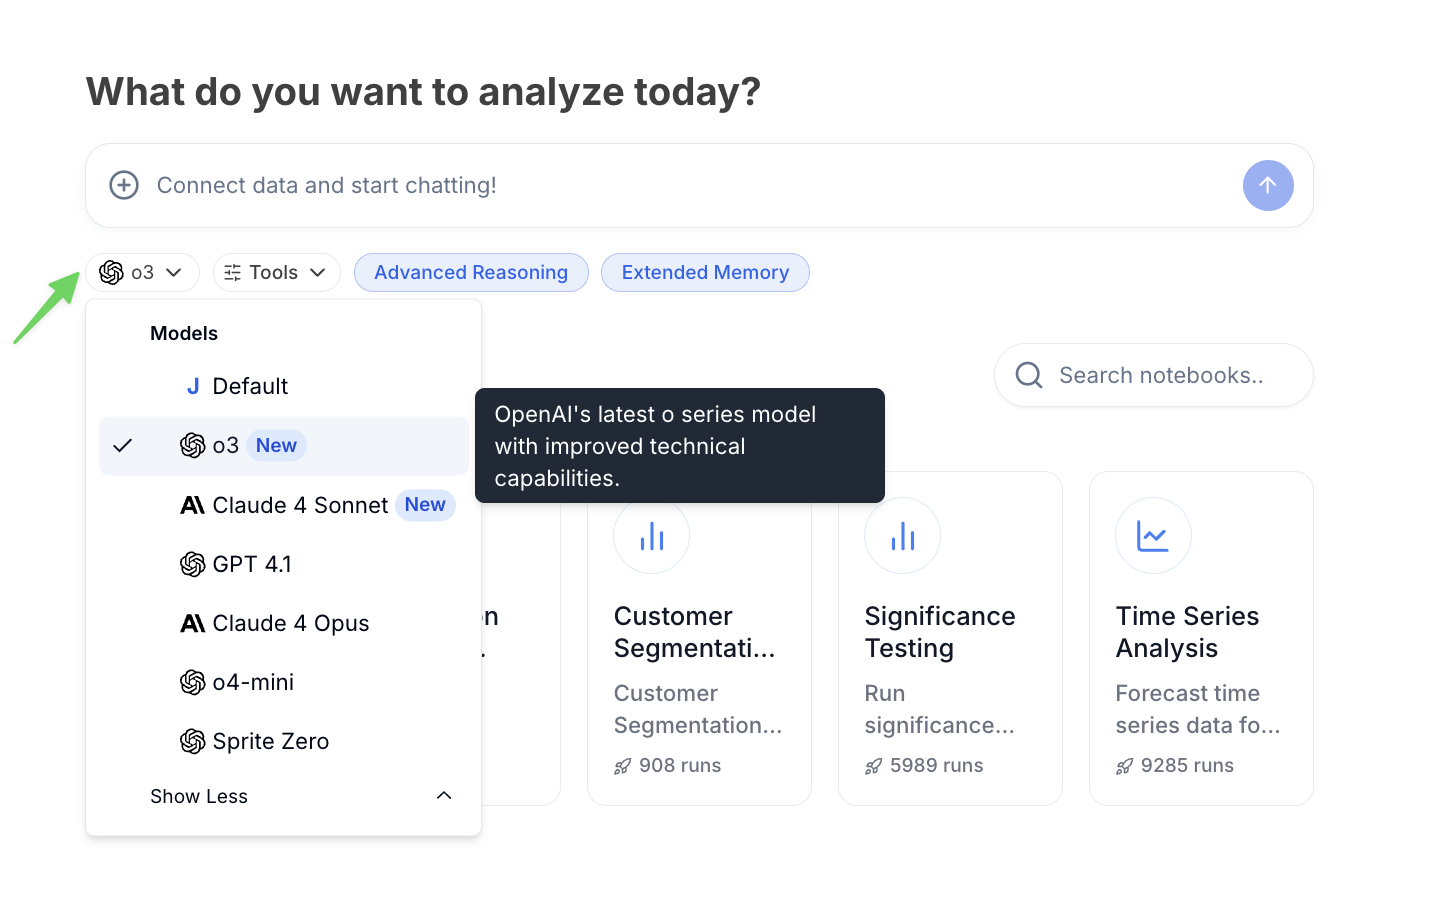Click the Show Less text

coord(199,796)
